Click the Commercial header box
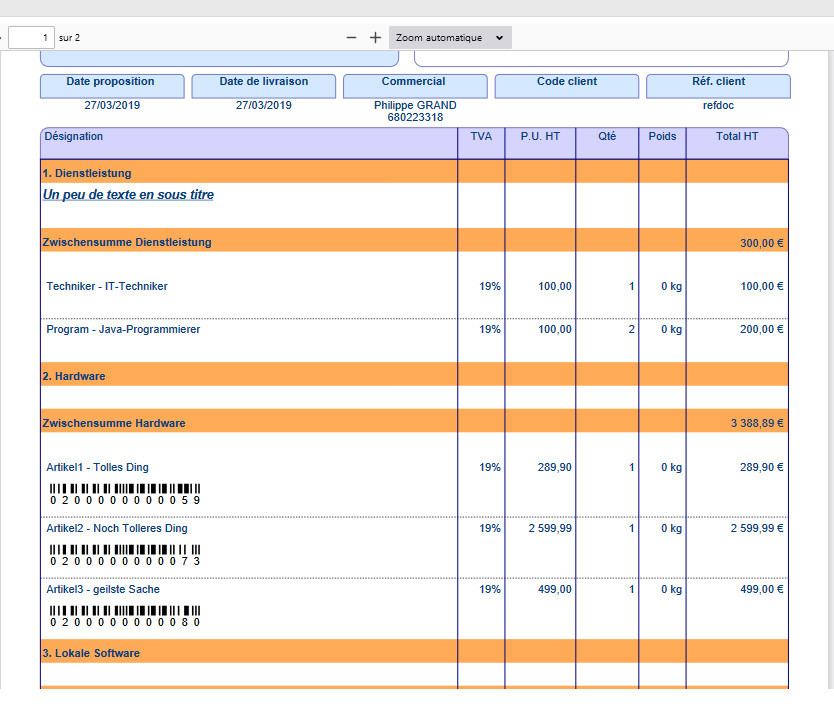Viewport: 834px width, 709px height. (x=414, y=84)
